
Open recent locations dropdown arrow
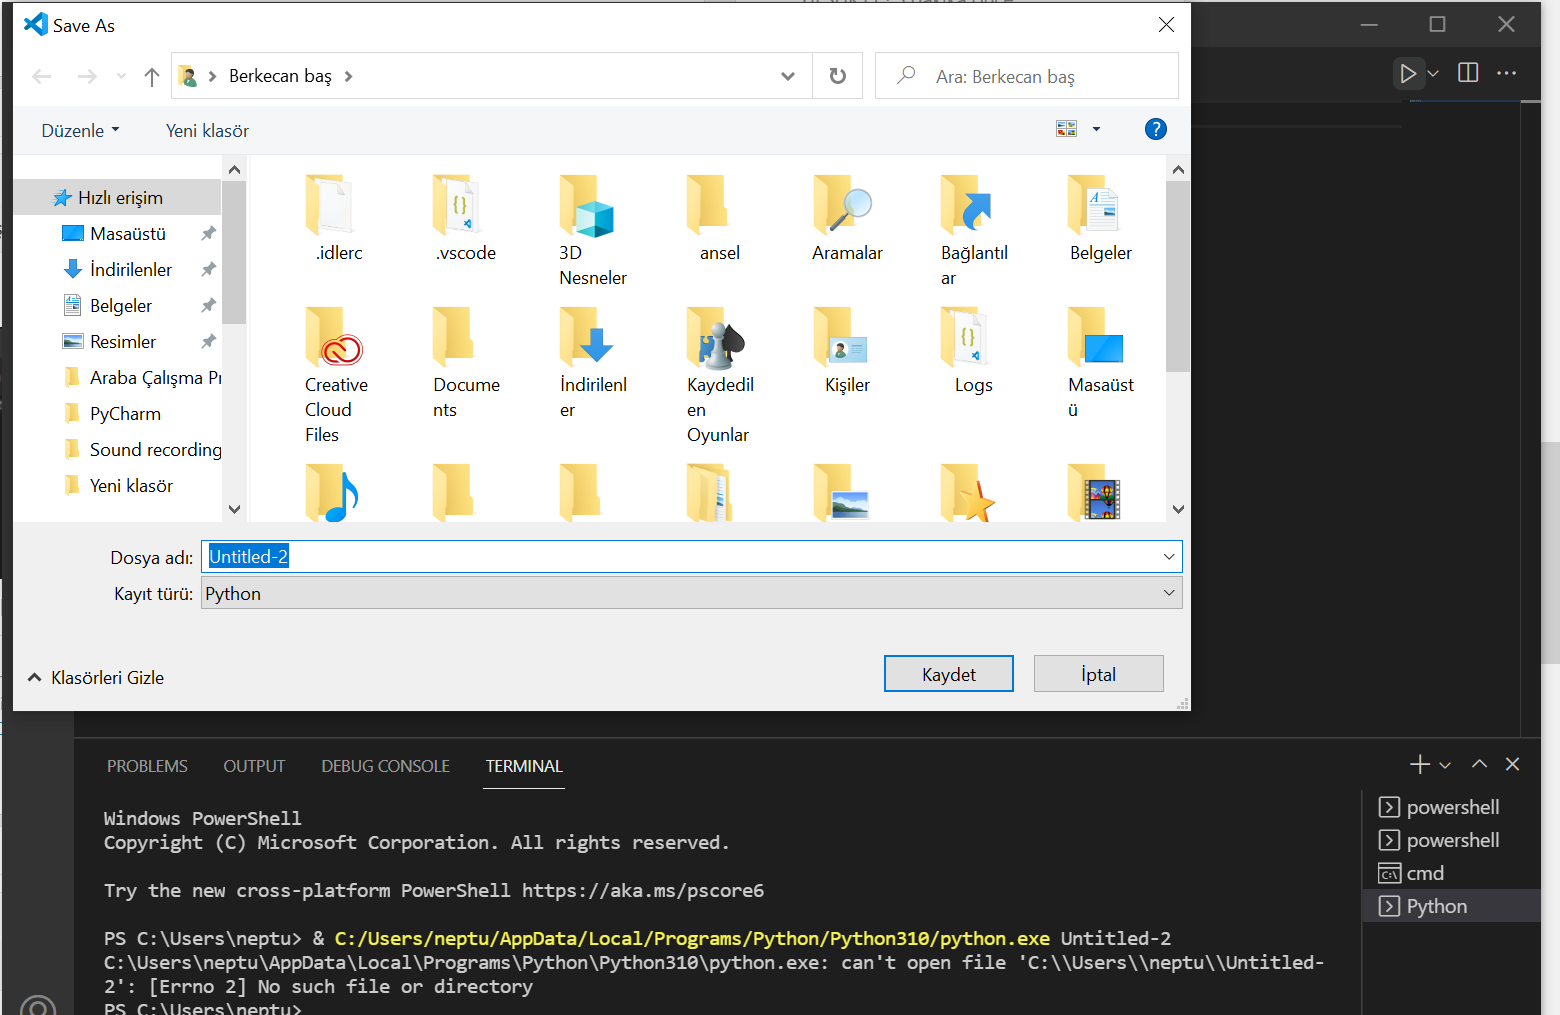pyautogui.click(x=121, y=77)
